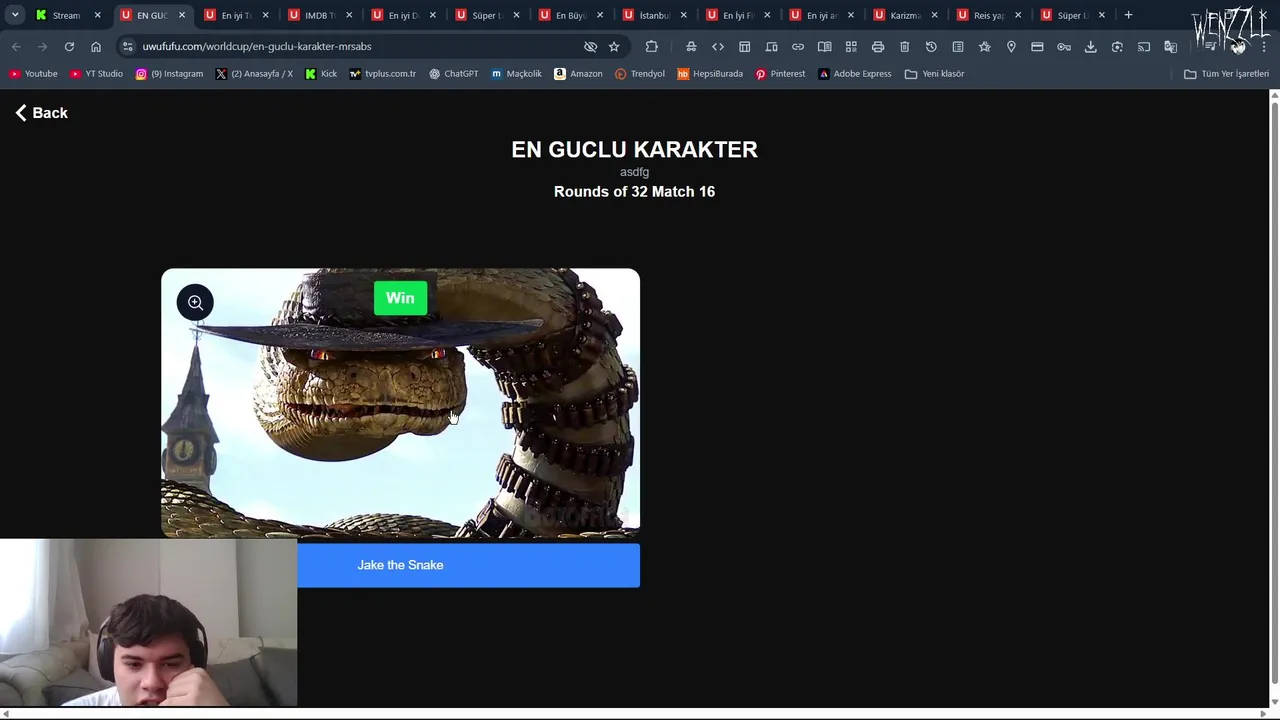Click the screenshot capture toolbar icon

click(1117, 46)
